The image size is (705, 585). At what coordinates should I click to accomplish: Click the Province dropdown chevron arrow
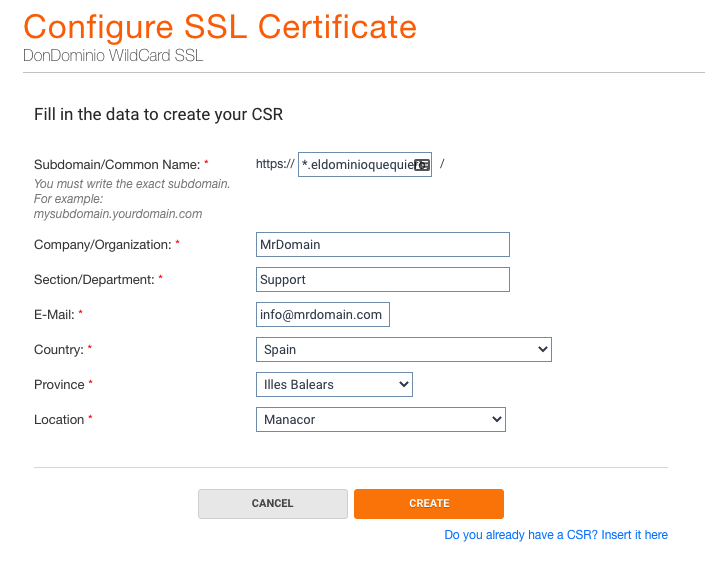tap(404, 384)
